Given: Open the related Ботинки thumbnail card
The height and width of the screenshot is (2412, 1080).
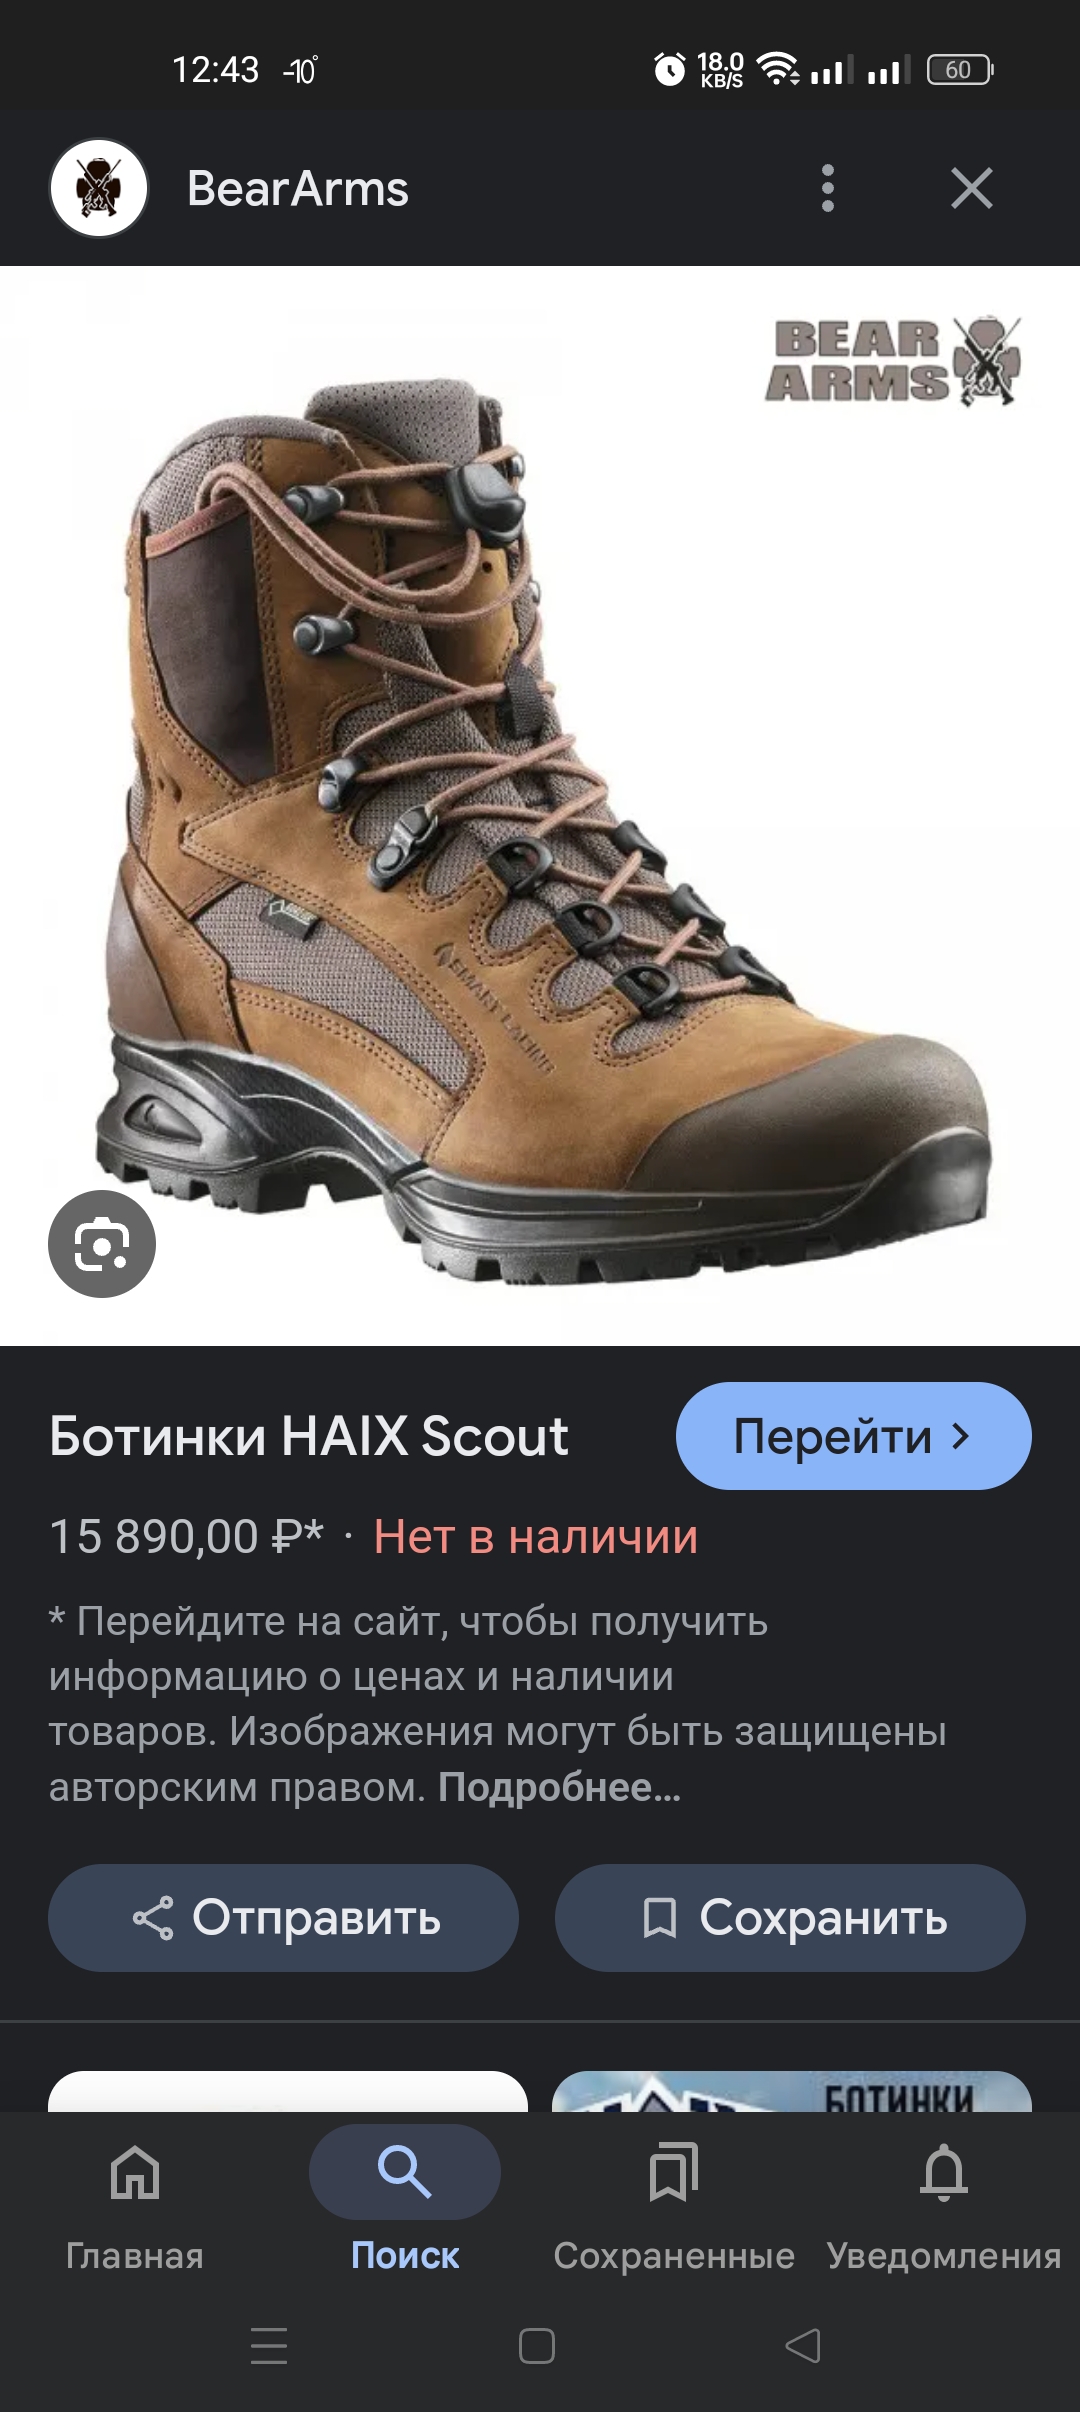Looking at the screenshot, I should pos(792,2091).
